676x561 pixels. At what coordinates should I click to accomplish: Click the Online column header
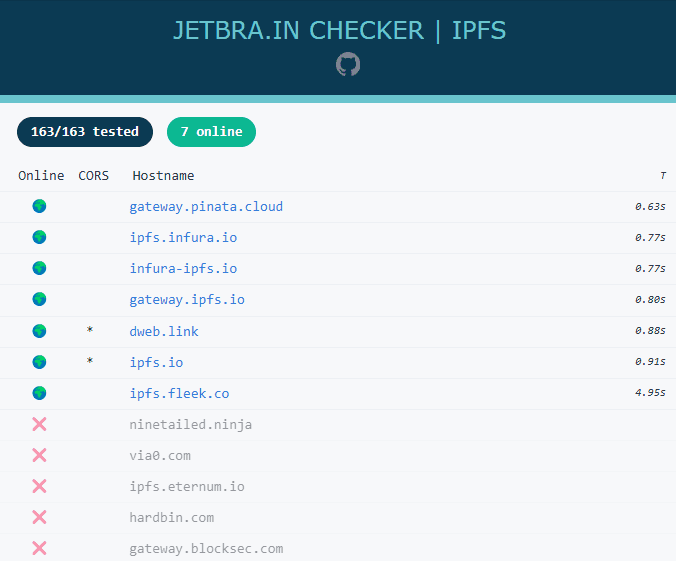[41, 176]
